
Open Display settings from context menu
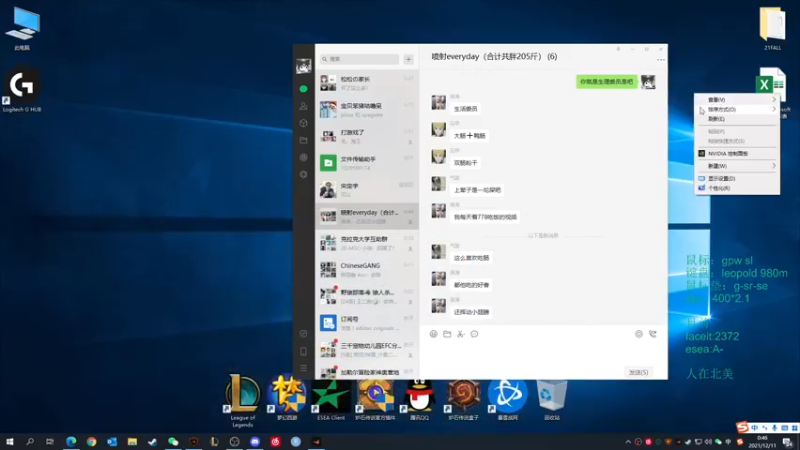pyautogui.click(x=737, y=179)
